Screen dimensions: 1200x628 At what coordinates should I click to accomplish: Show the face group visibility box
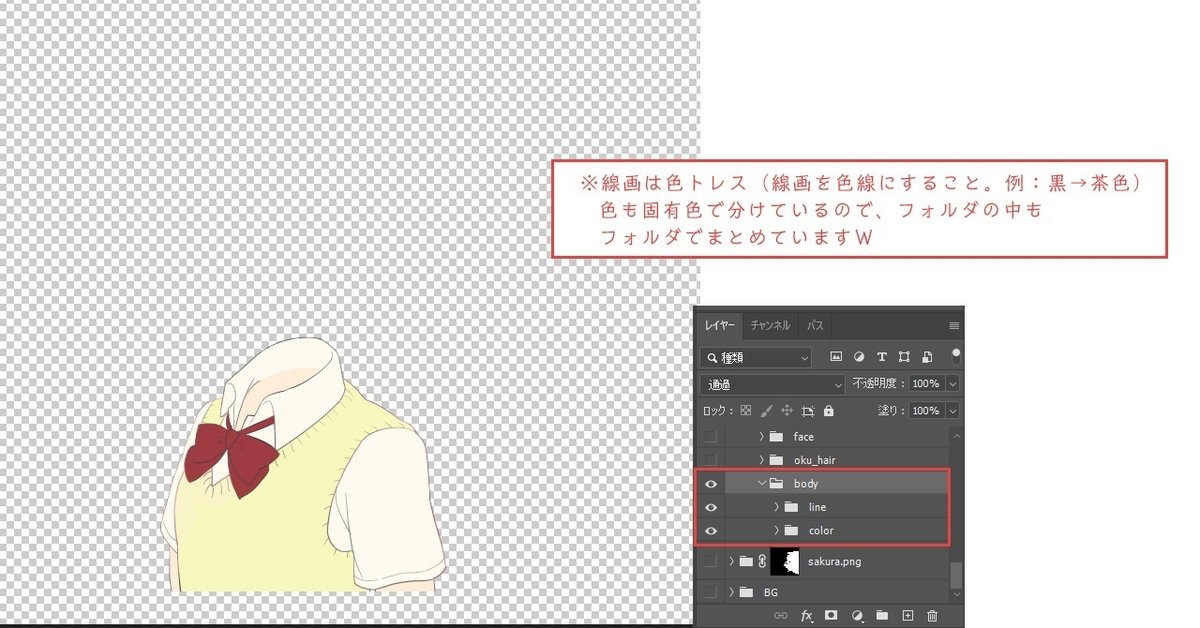711,437
